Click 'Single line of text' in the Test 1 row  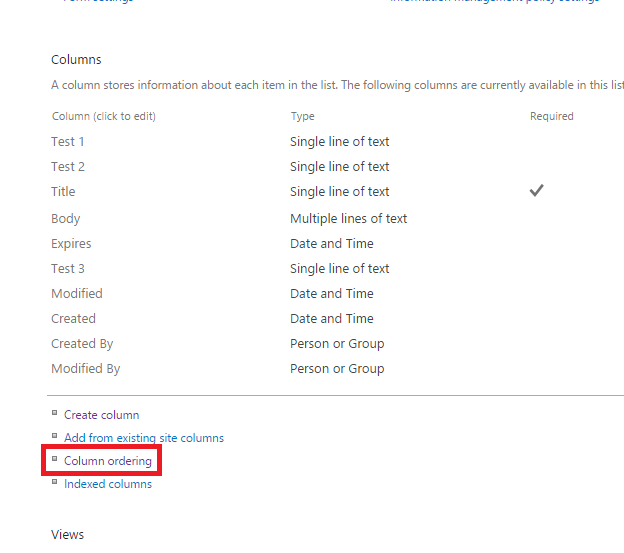(x=339, y=142)
